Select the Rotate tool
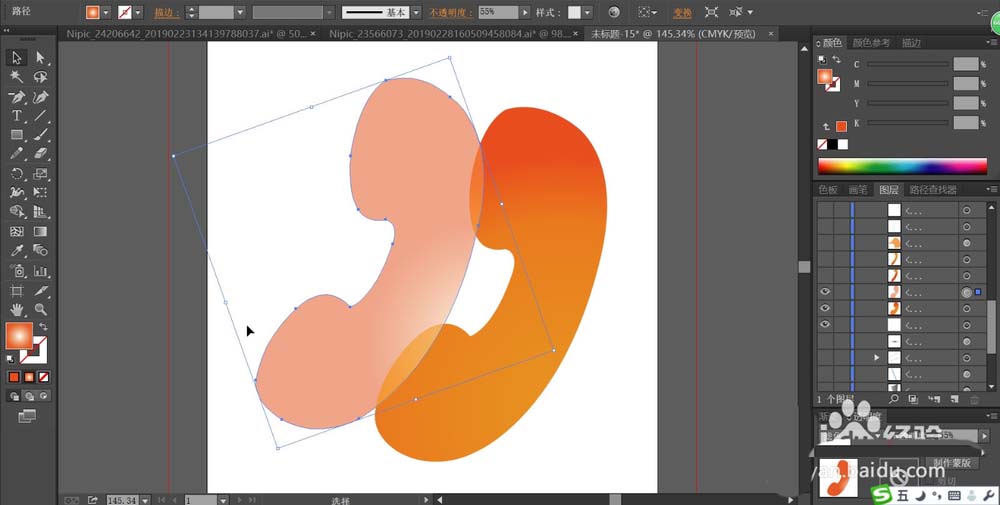The height and width of the screenshot is (505, 1000). pos(17,173)
